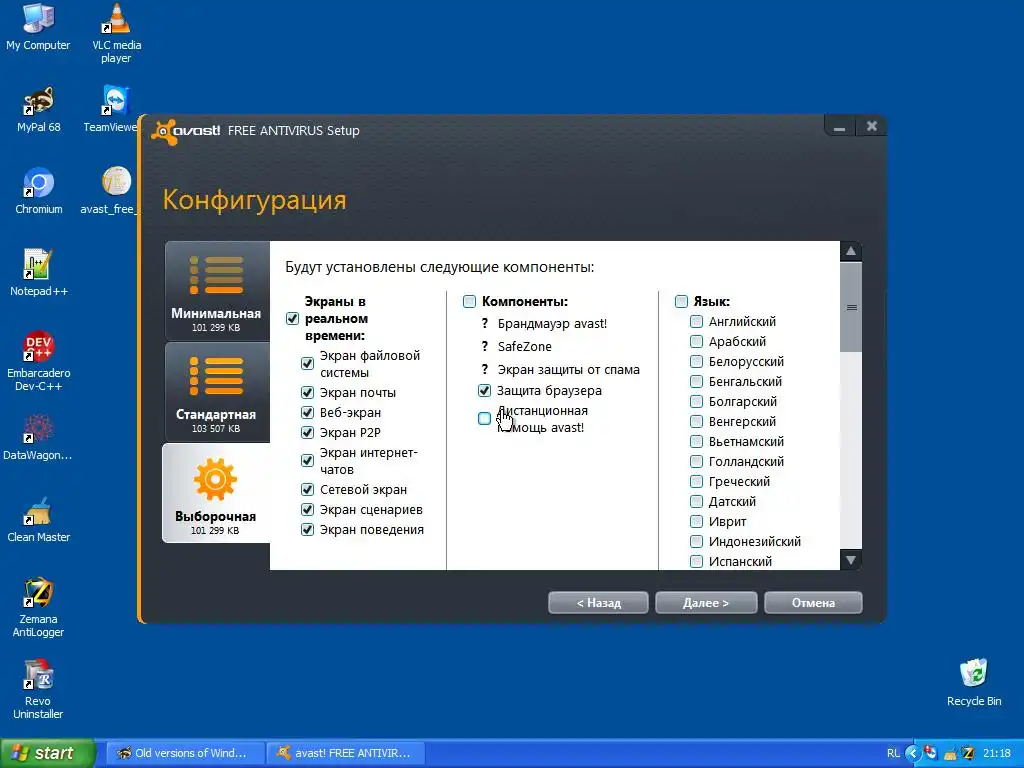Click question mark beside SafeZone
This screenshot has width=1024, height=768.
485,346
